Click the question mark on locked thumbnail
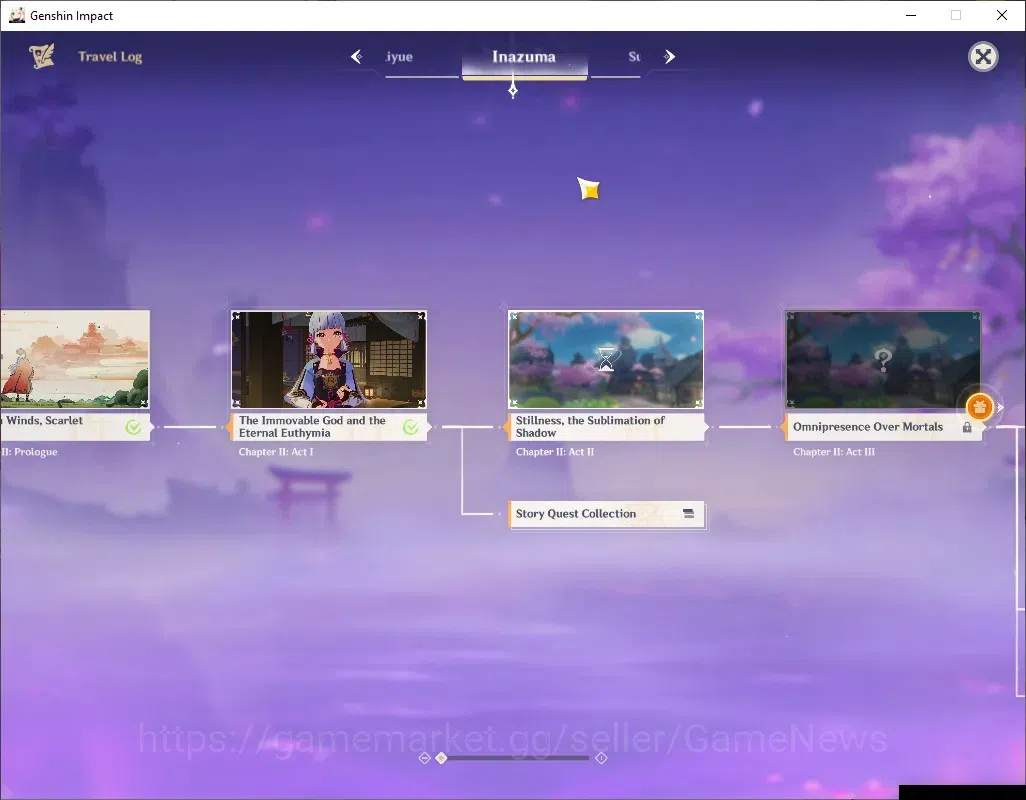 [883, 359]
